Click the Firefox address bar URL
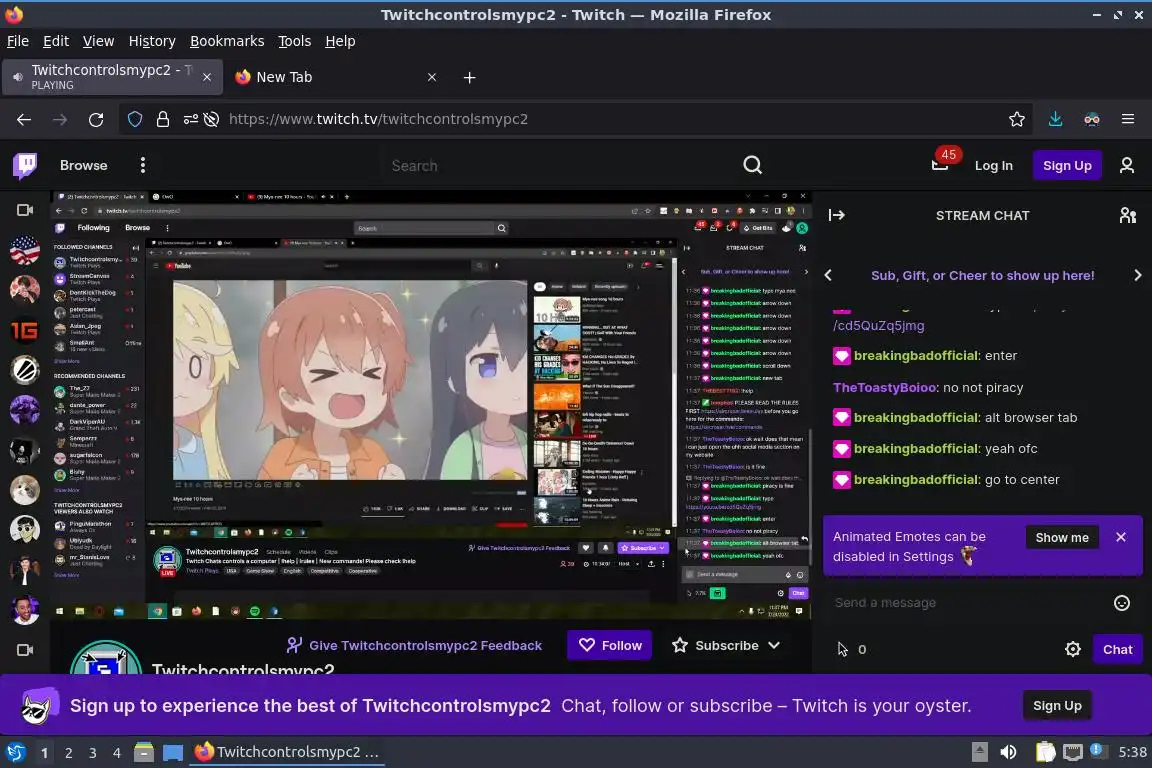The height and width of the screenshot is (768, 1152). pos(378,119)
